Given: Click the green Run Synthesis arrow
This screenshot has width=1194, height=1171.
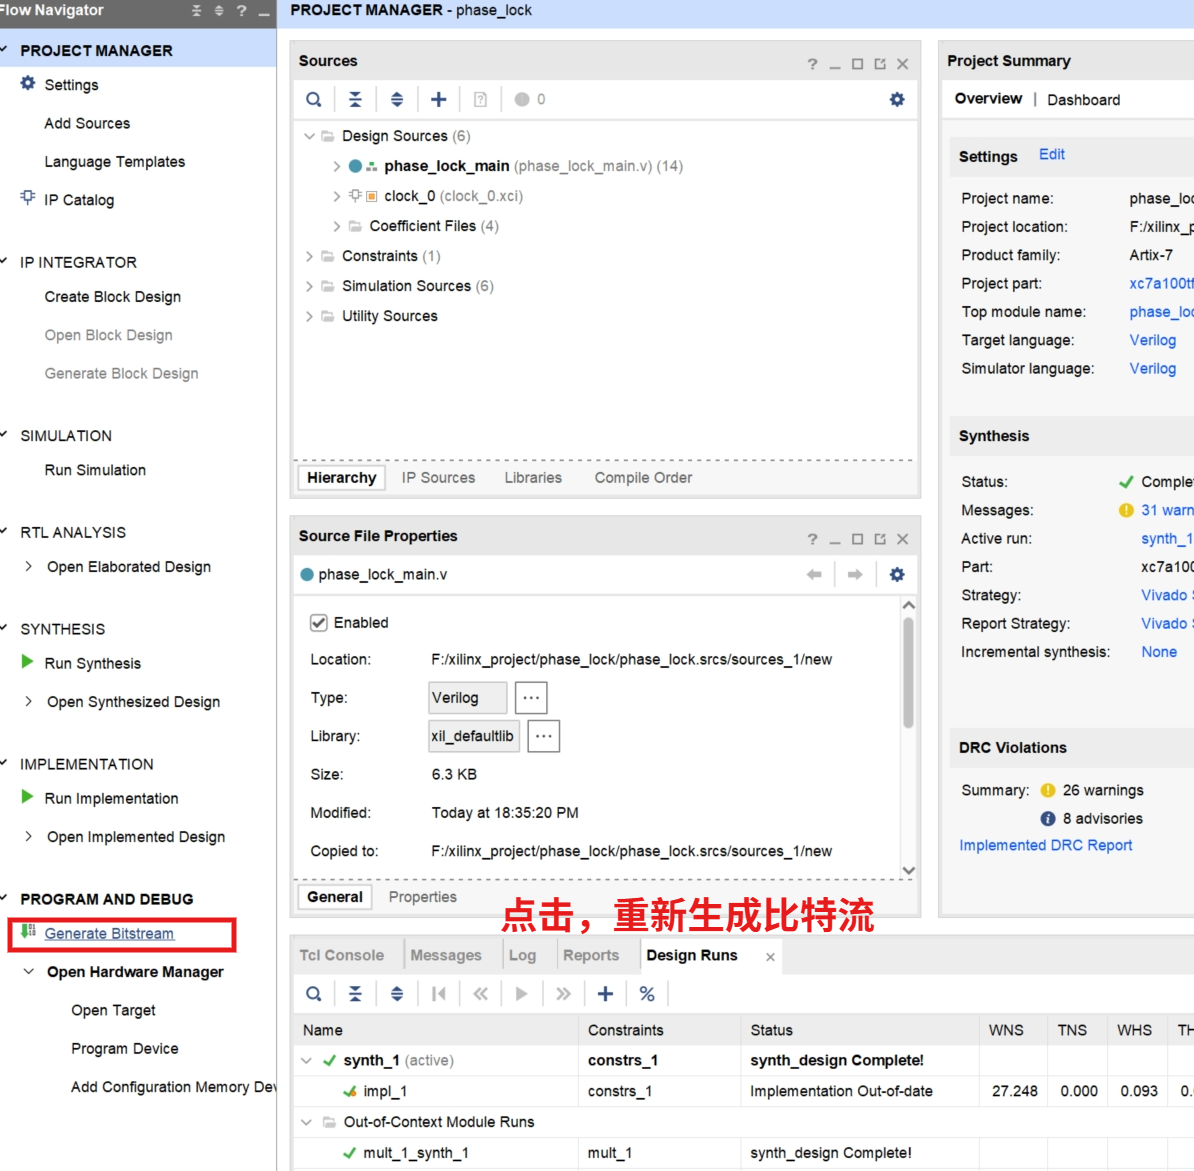Looking at the screenshot, I should [27, 662].
